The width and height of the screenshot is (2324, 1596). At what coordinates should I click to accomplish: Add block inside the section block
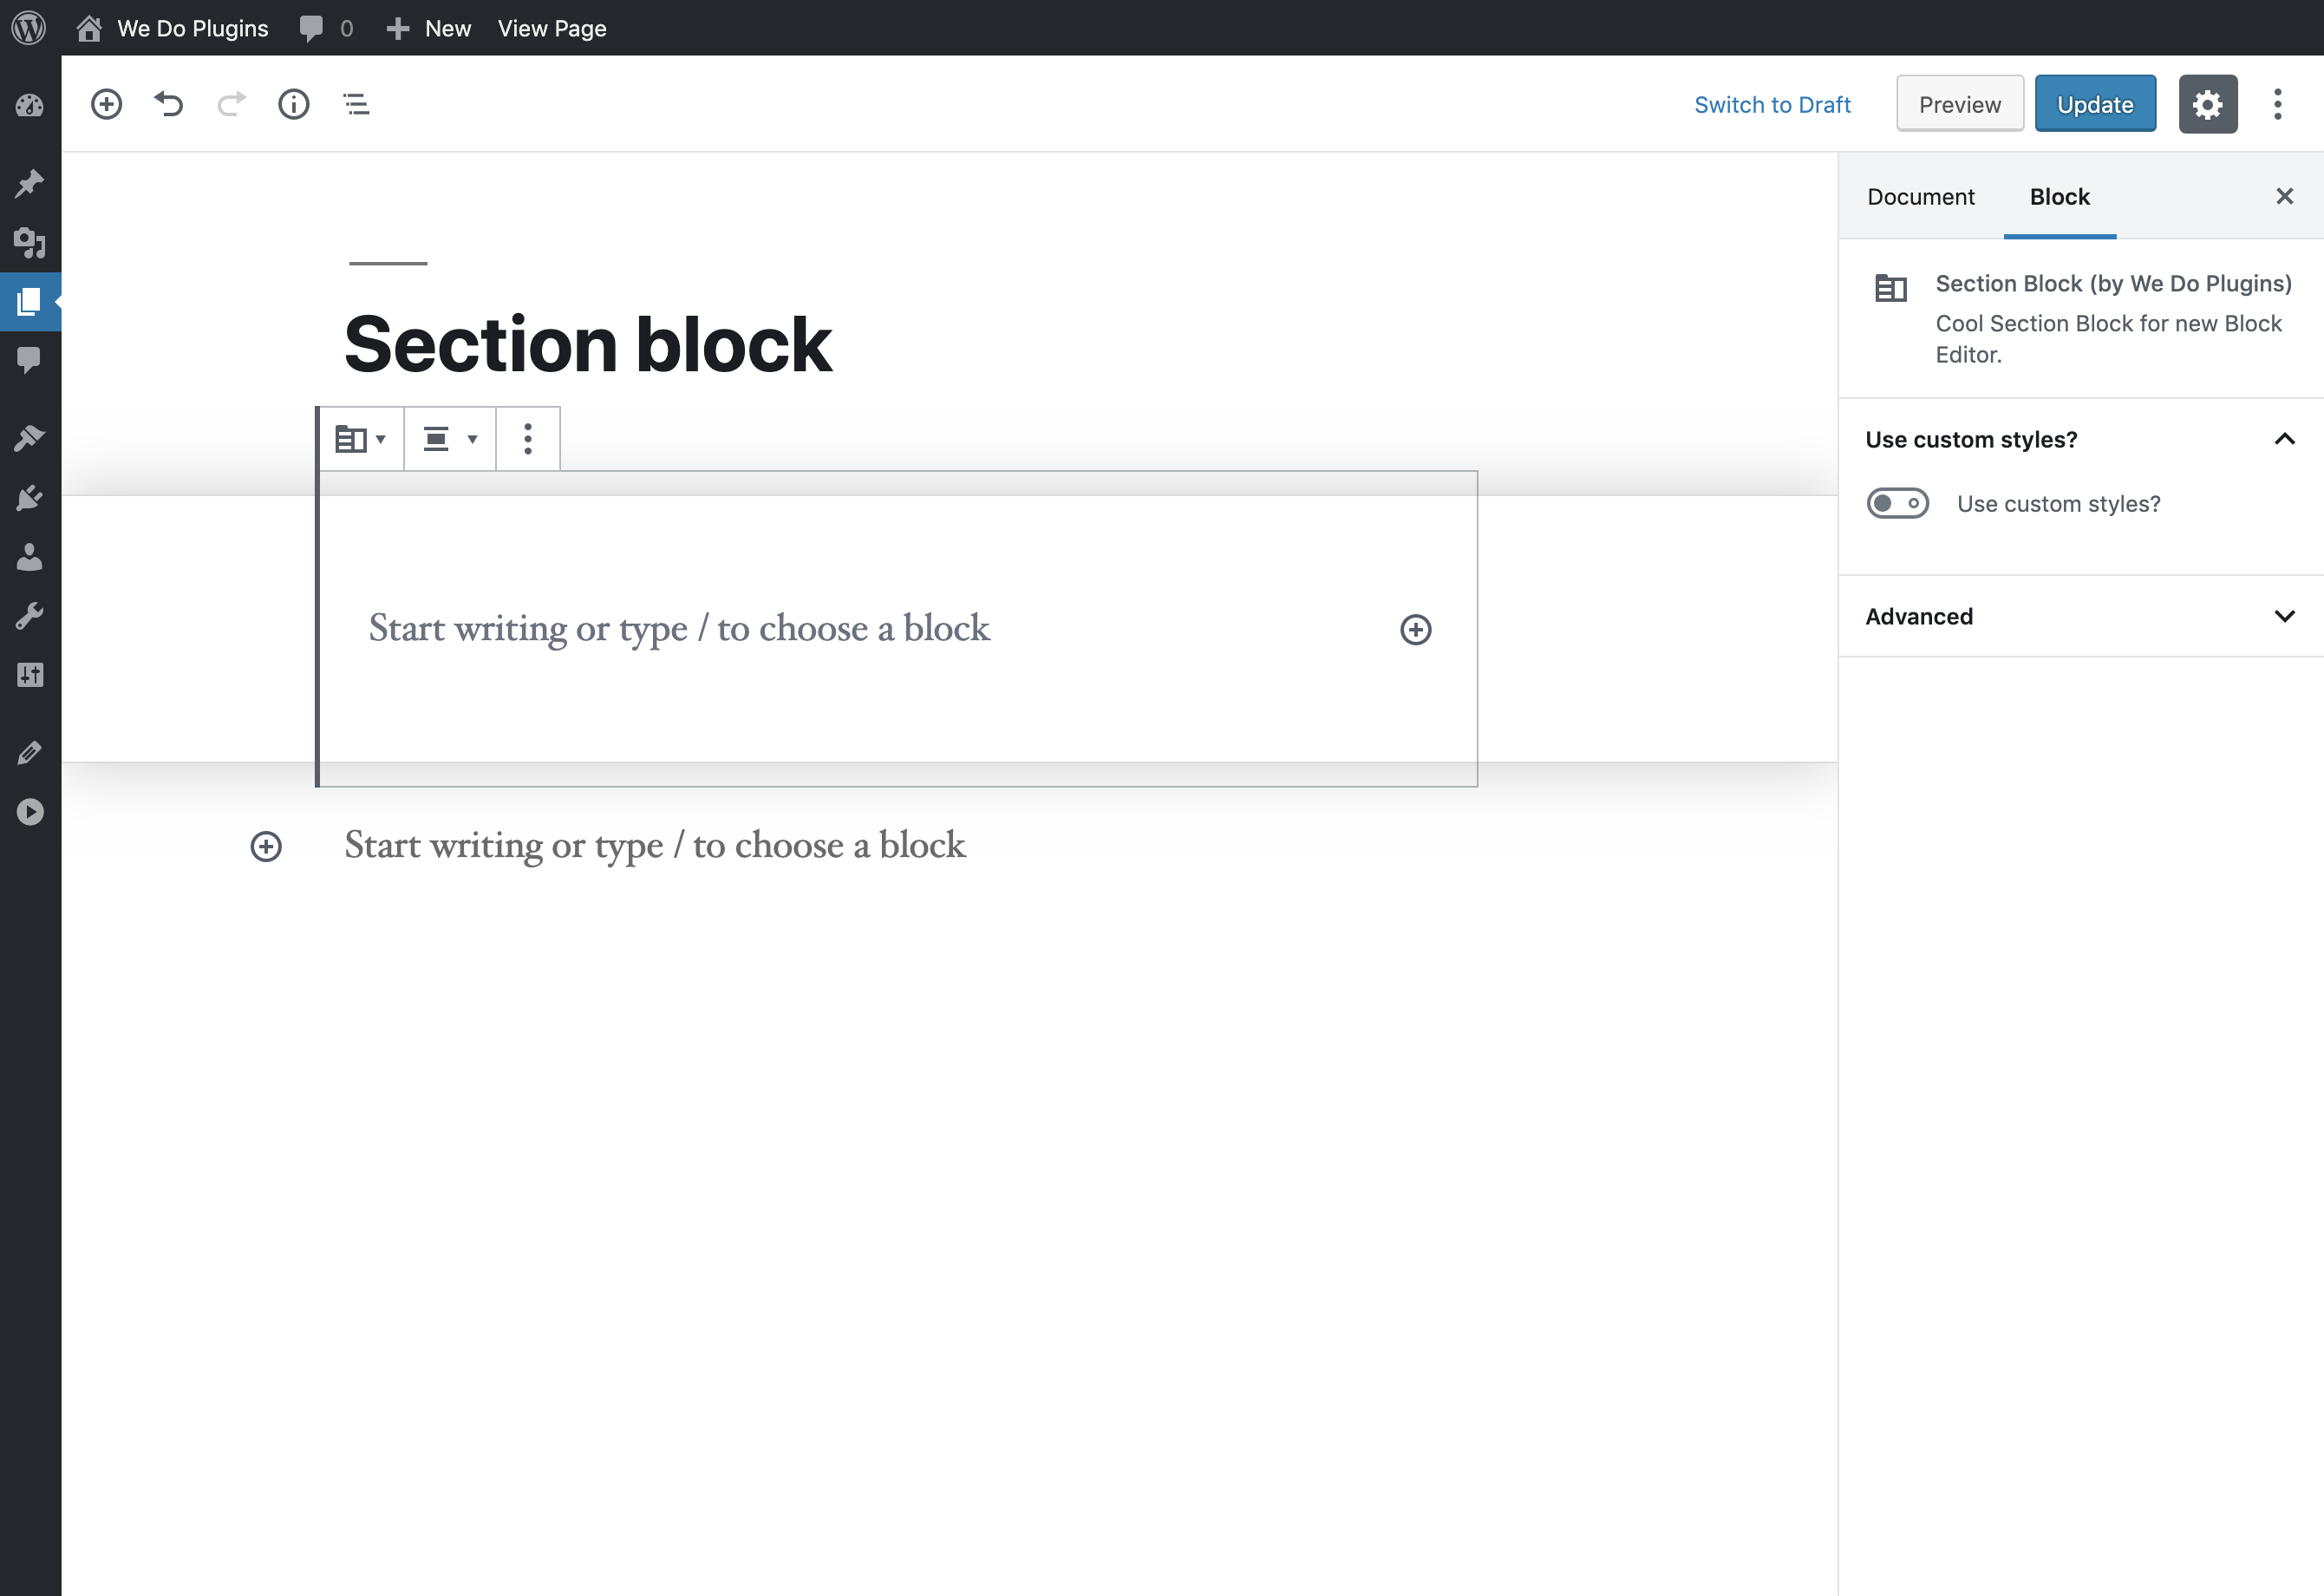click(1415, 629)
